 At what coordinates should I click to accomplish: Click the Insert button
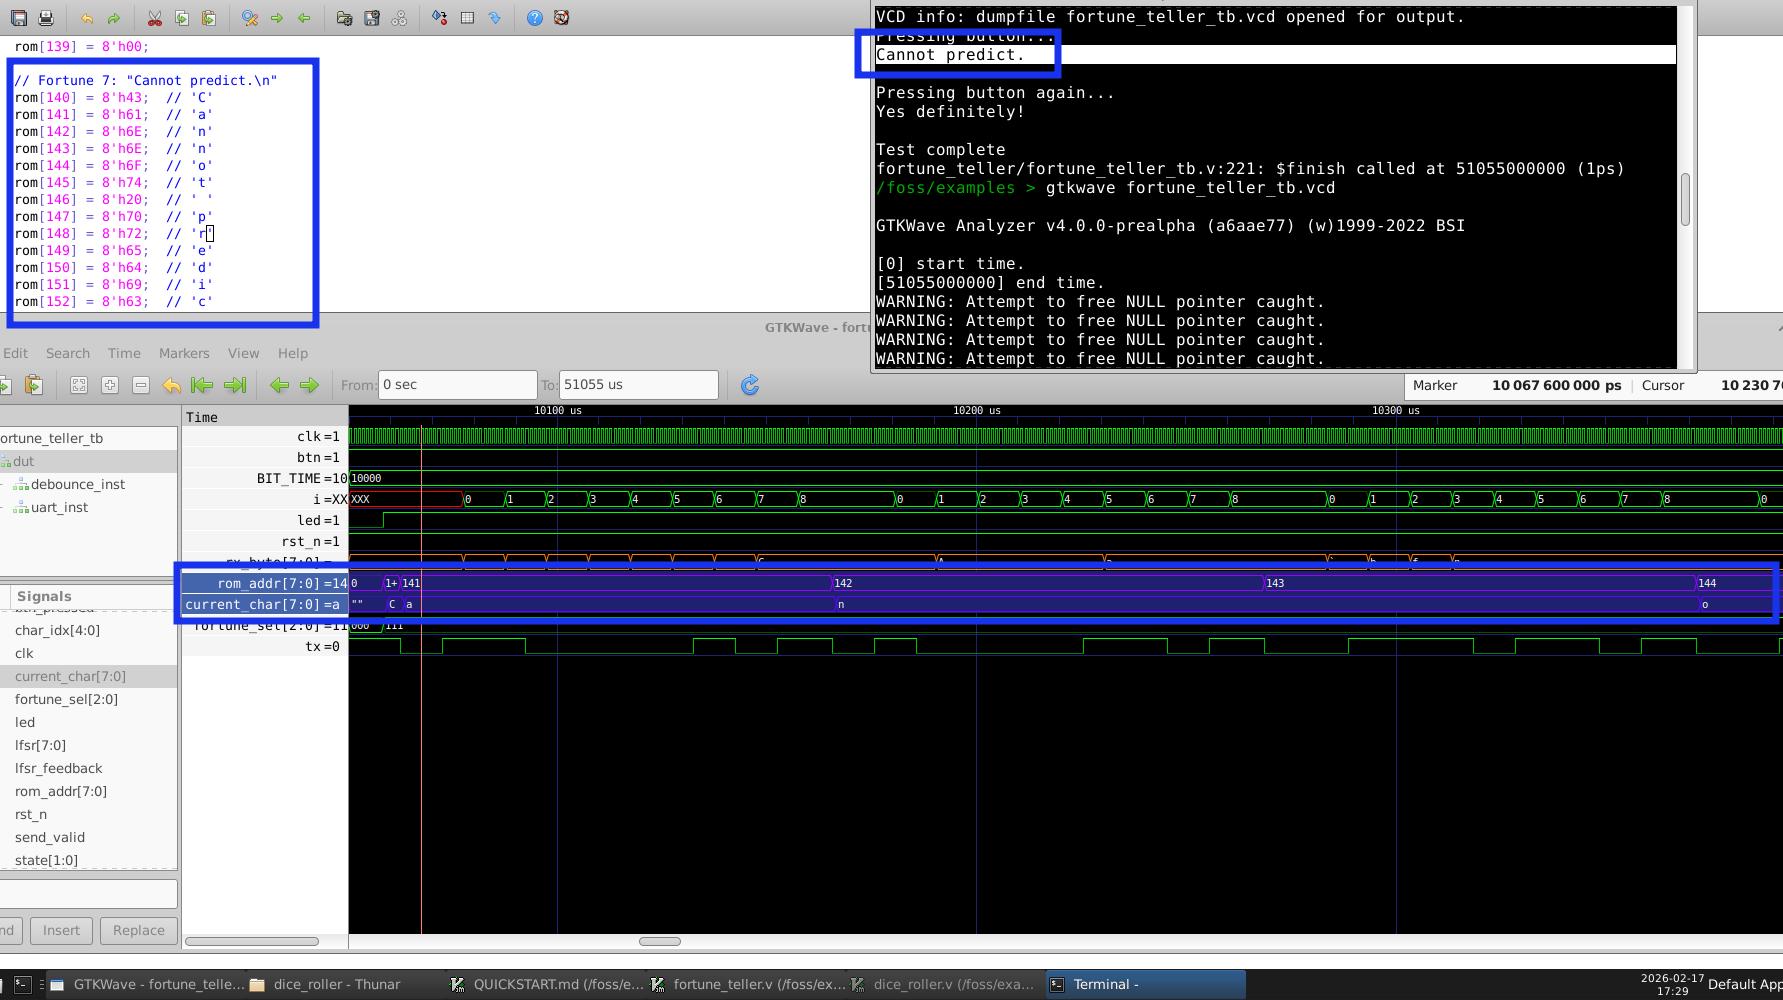(x=61, y=930)
